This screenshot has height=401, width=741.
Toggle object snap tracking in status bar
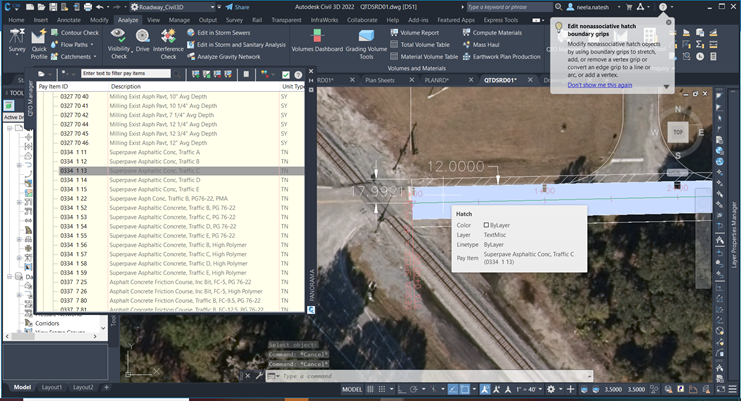pyautogui.click(x=453, y=389)
